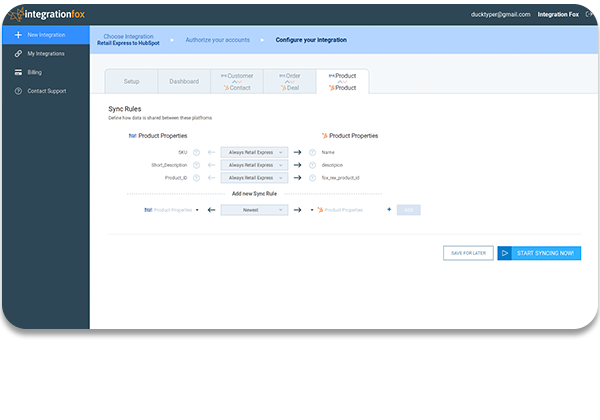Click the Sync Rules heading
Image resolution: width=600 pixels, height=420 pixels.
(x=125, y=109)
